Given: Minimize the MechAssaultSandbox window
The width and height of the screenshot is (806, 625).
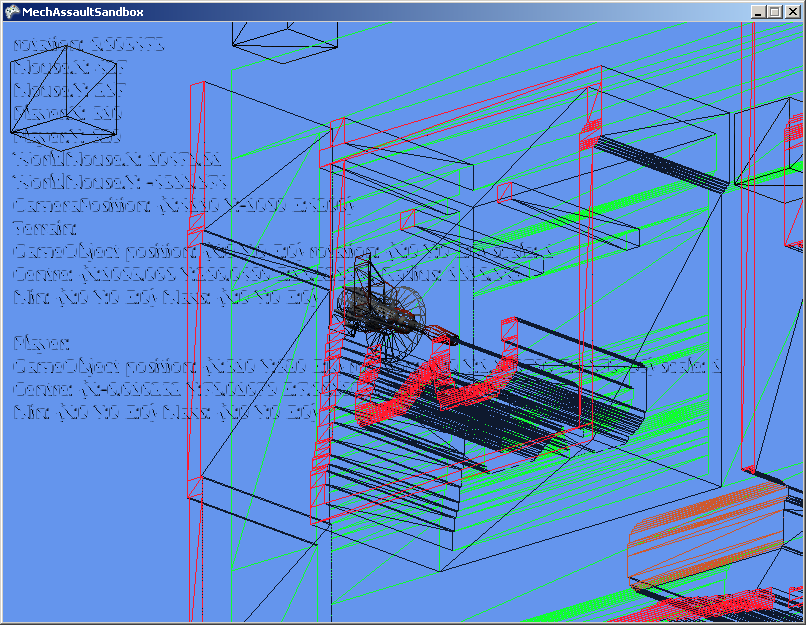Looking at the screenshot, I should 758,12.
